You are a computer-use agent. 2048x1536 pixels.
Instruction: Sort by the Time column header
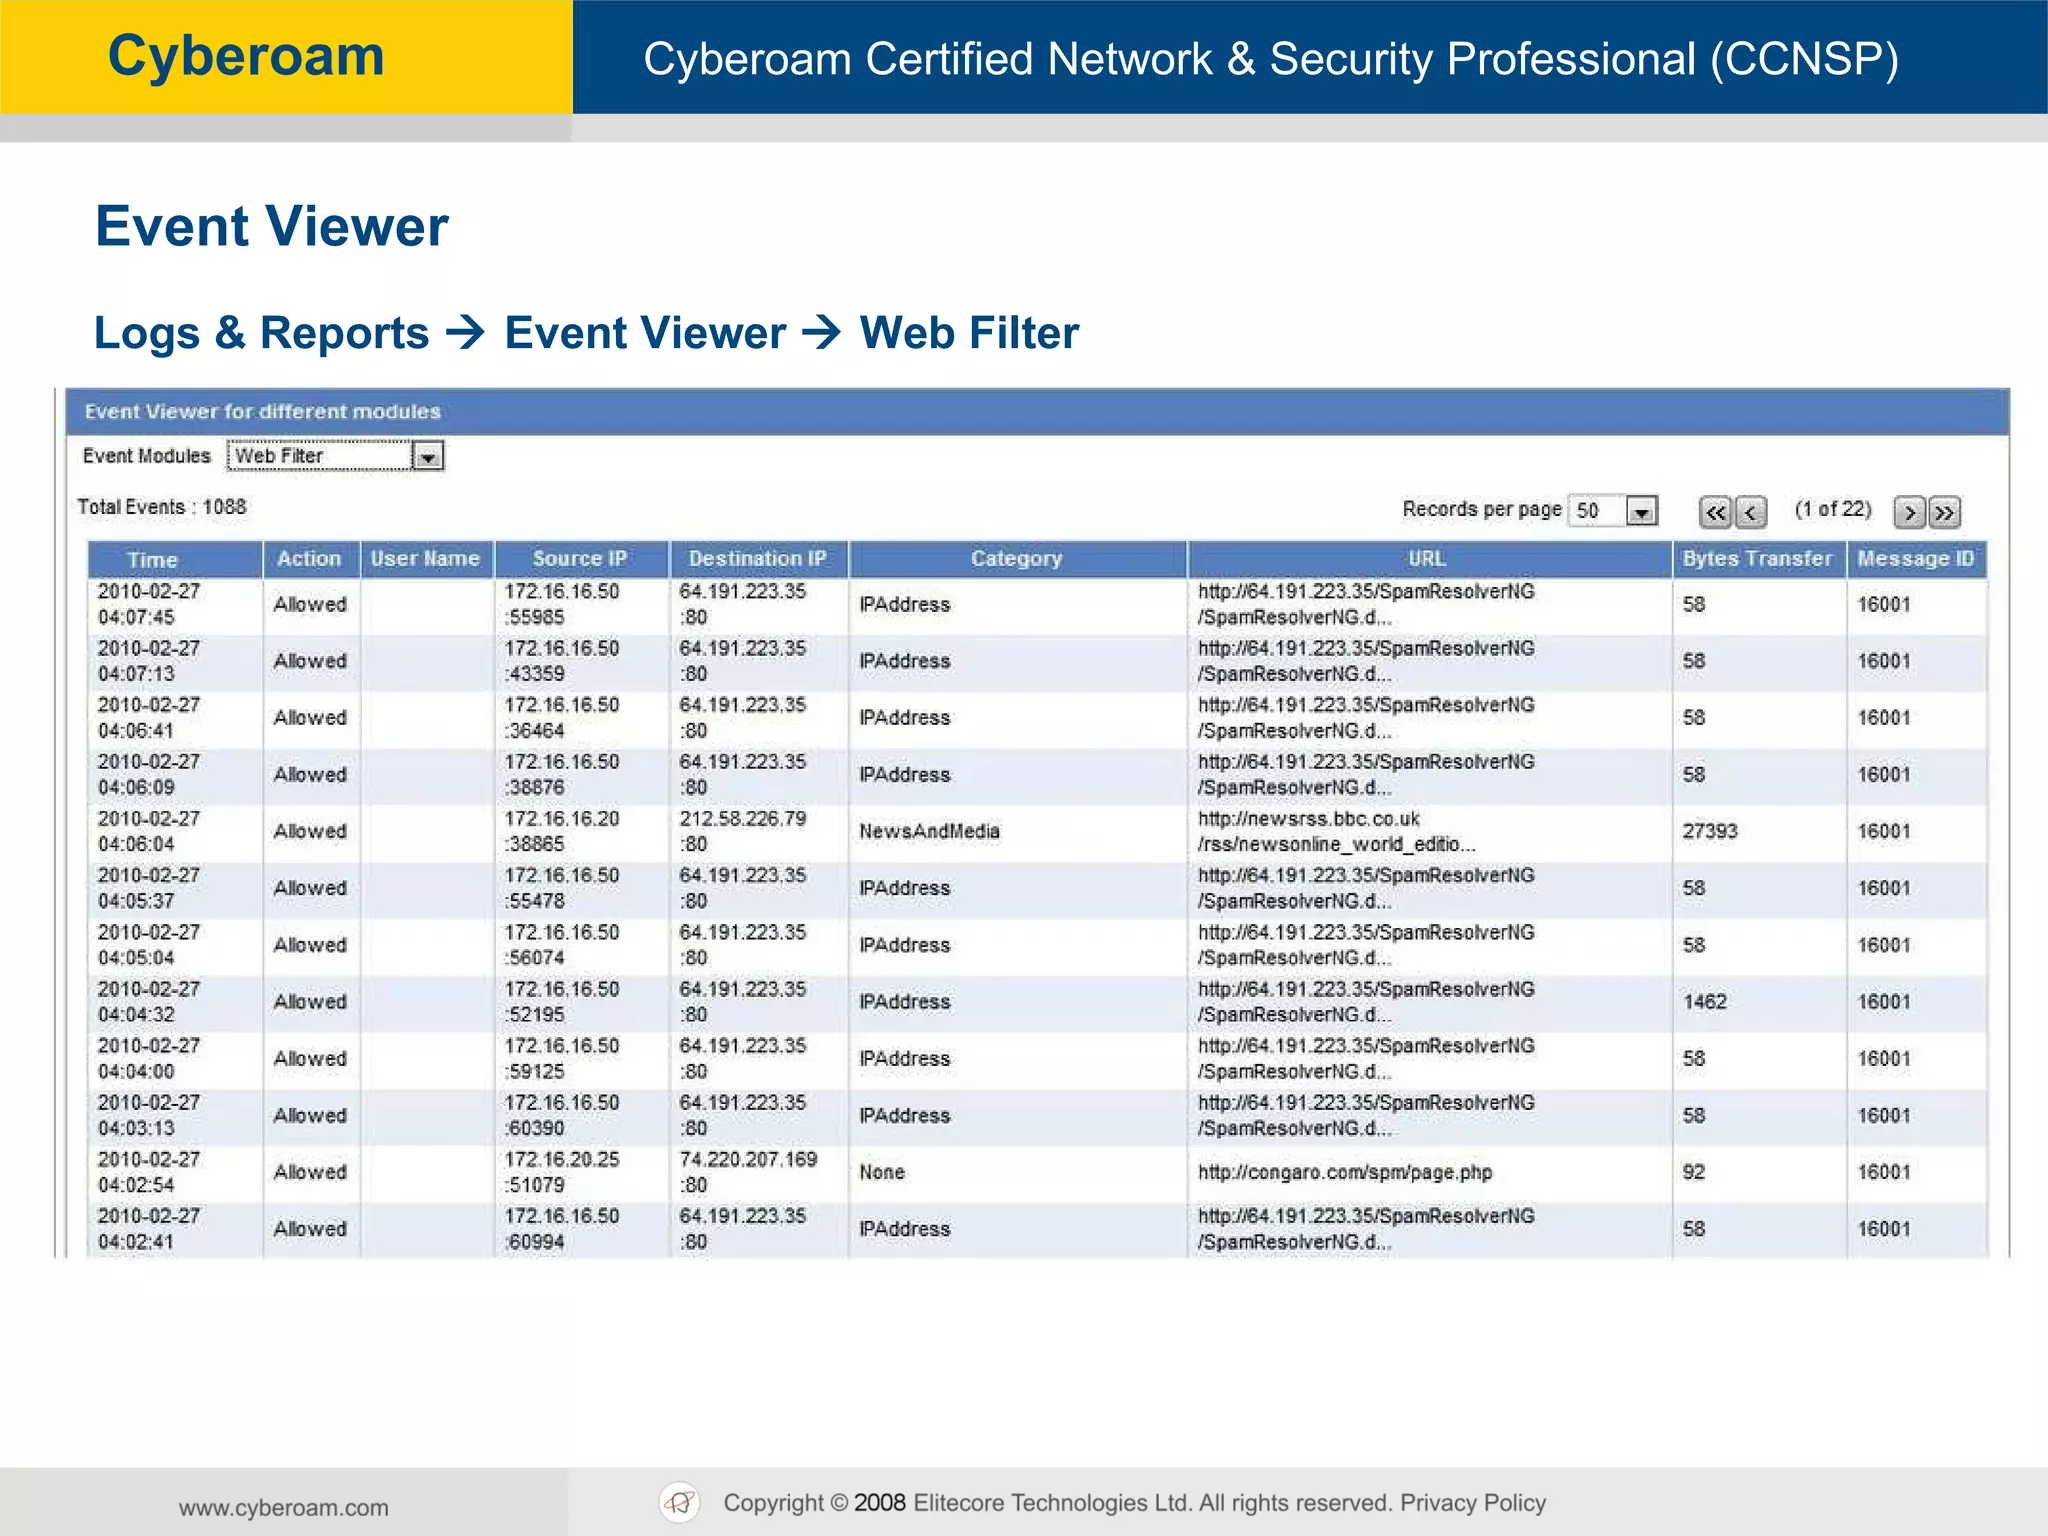click(174, 559)
